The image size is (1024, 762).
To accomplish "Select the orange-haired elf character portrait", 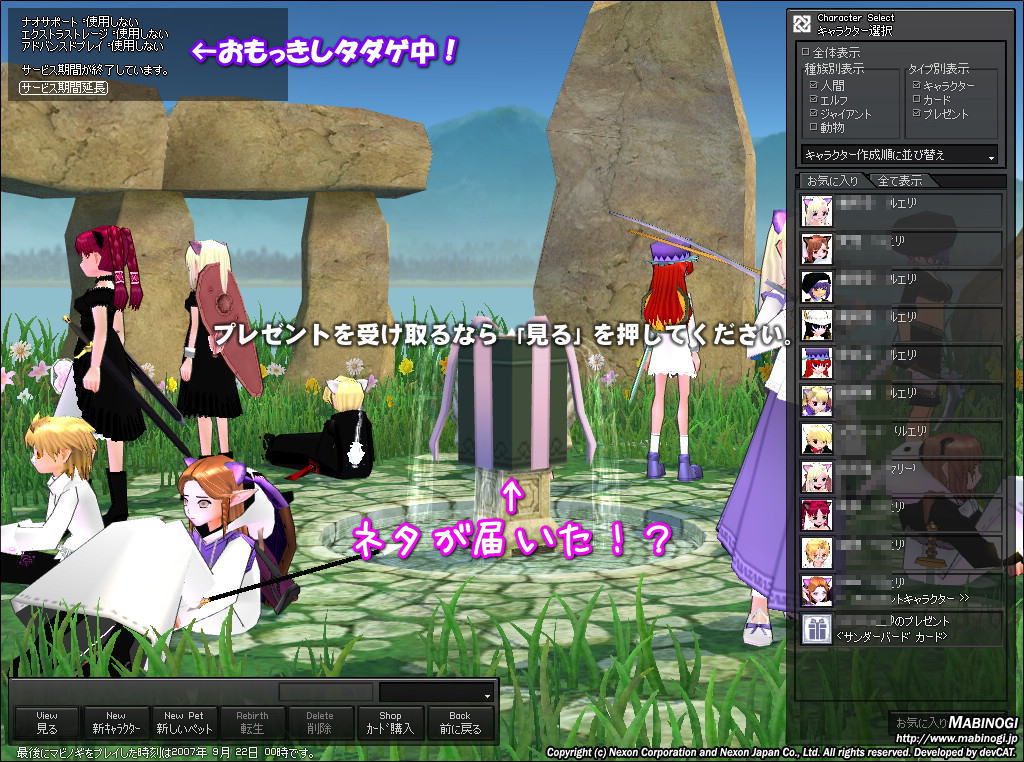I will (x=816, y=590).
